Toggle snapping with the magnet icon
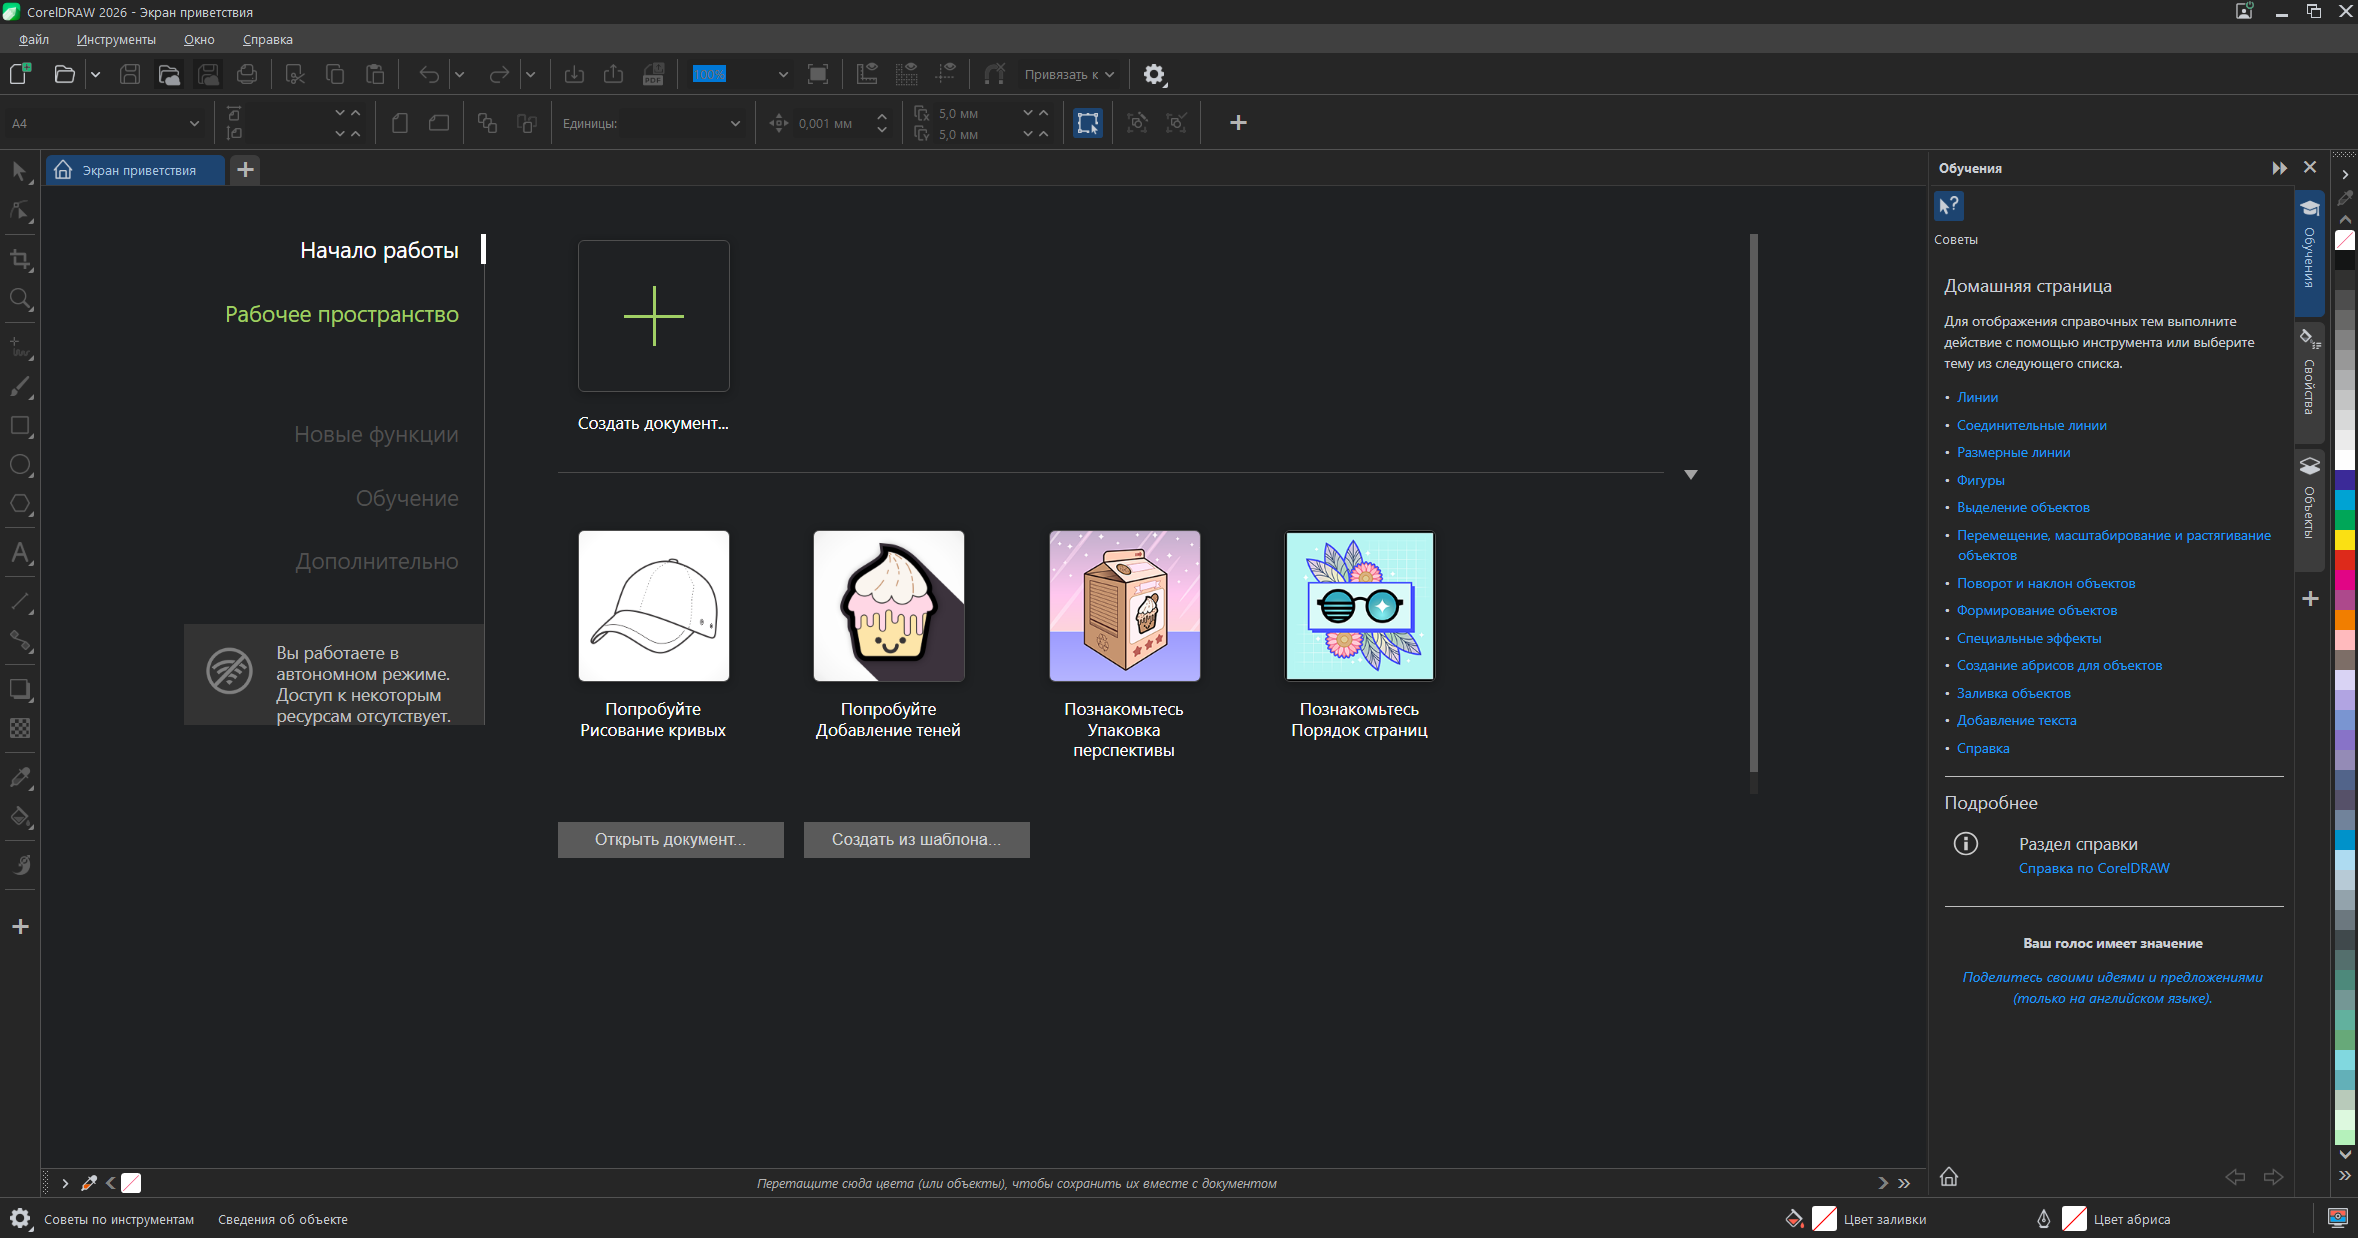Screen dimensions: 2358x1238 (994, 74)
